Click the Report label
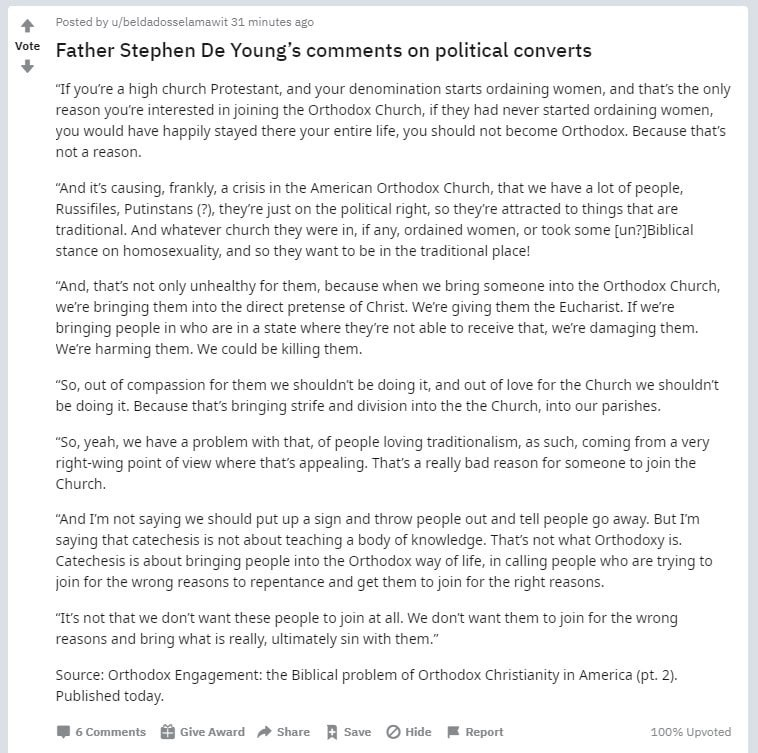Screen dimensions: 758x753 point(484,732)
